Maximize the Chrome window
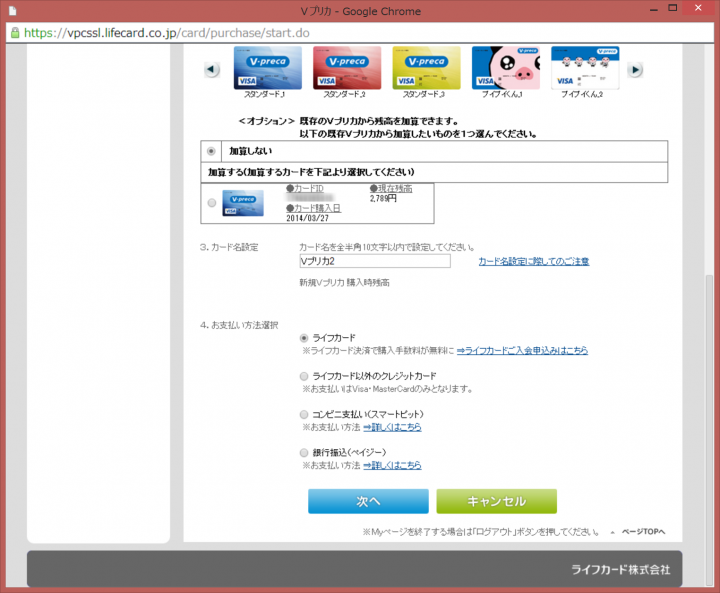 click(x=673, y=8)
